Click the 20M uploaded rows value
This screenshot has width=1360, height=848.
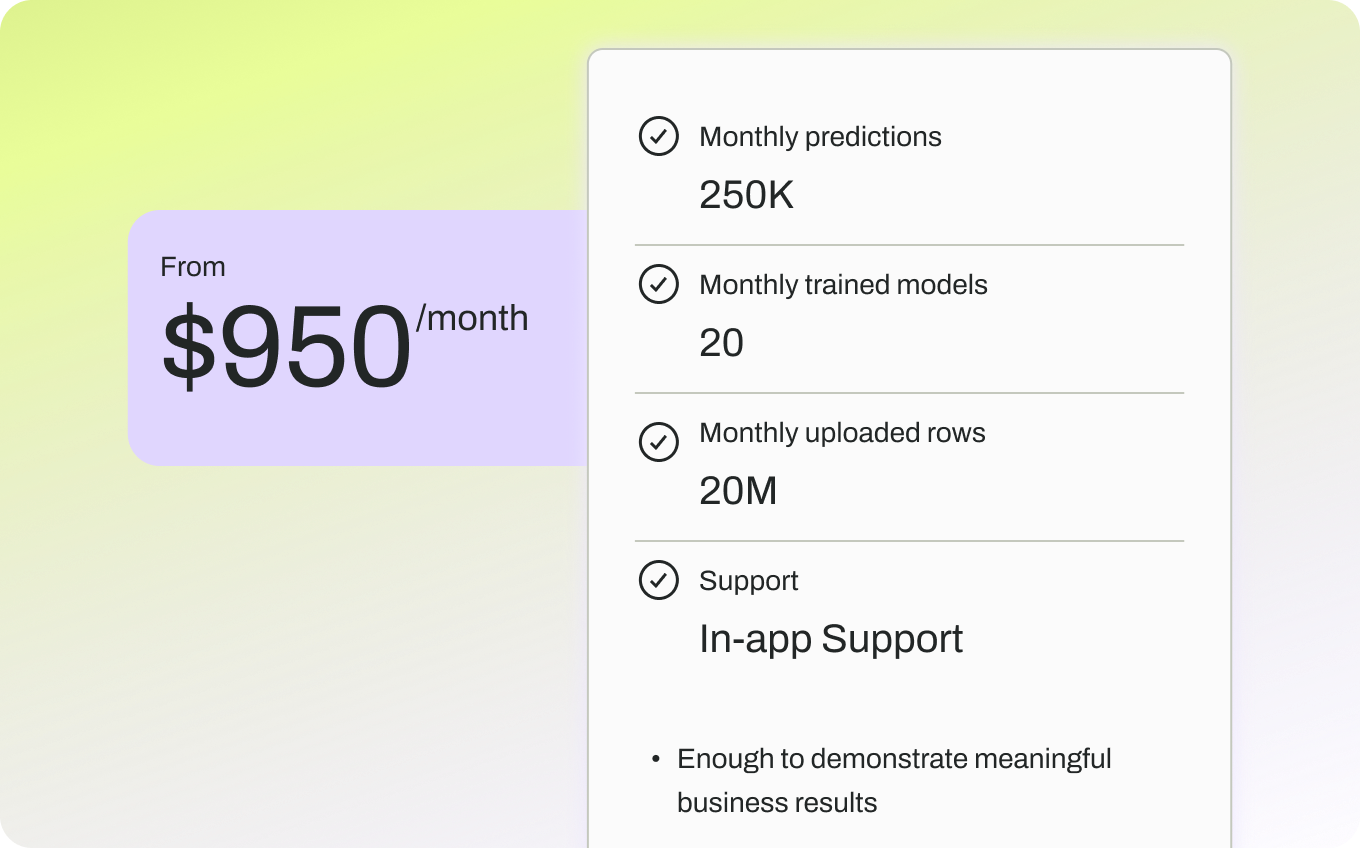click(x=738, y=491)
